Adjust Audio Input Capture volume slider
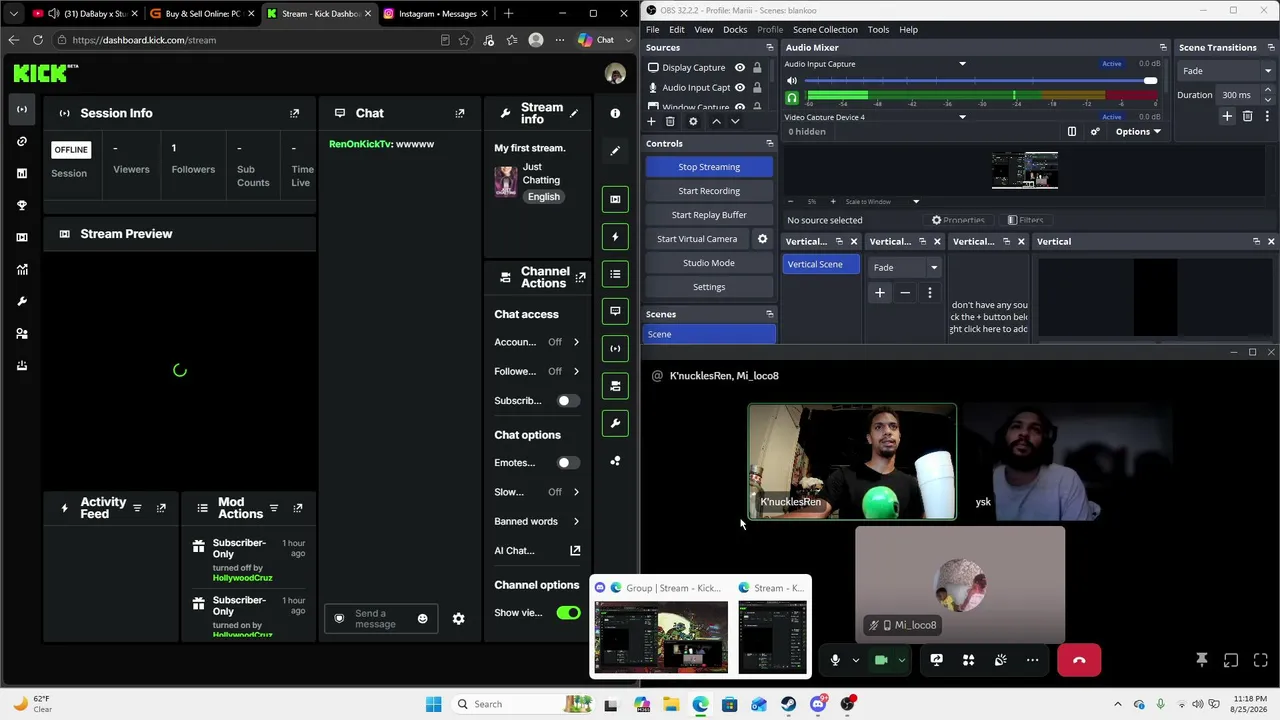This screenshot has width=1280, height=720. (982, 81)
